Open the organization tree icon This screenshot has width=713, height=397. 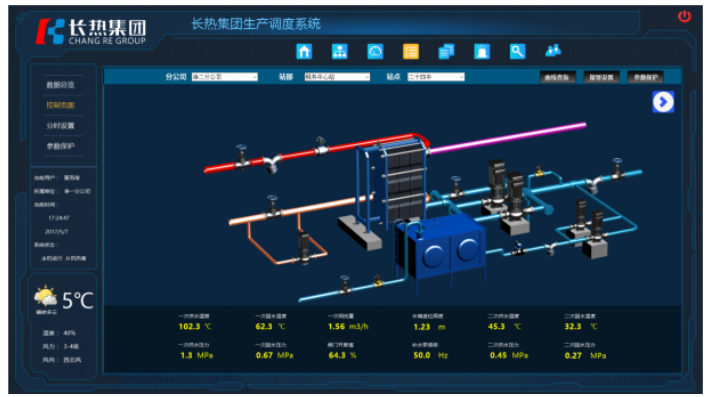point(340,51)
